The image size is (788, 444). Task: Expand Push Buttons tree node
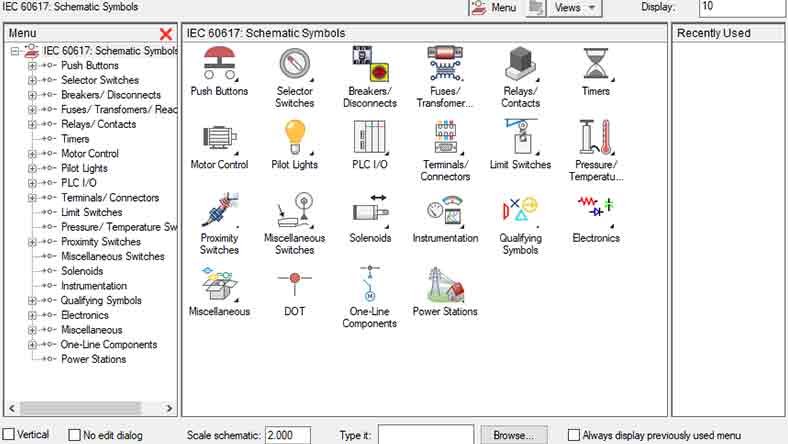click(32, 66)
